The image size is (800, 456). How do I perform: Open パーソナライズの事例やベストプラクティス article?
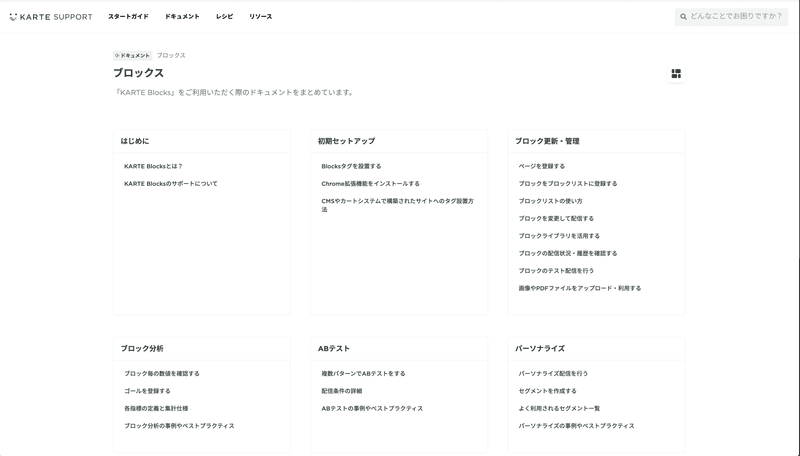(x=577, y=425)
